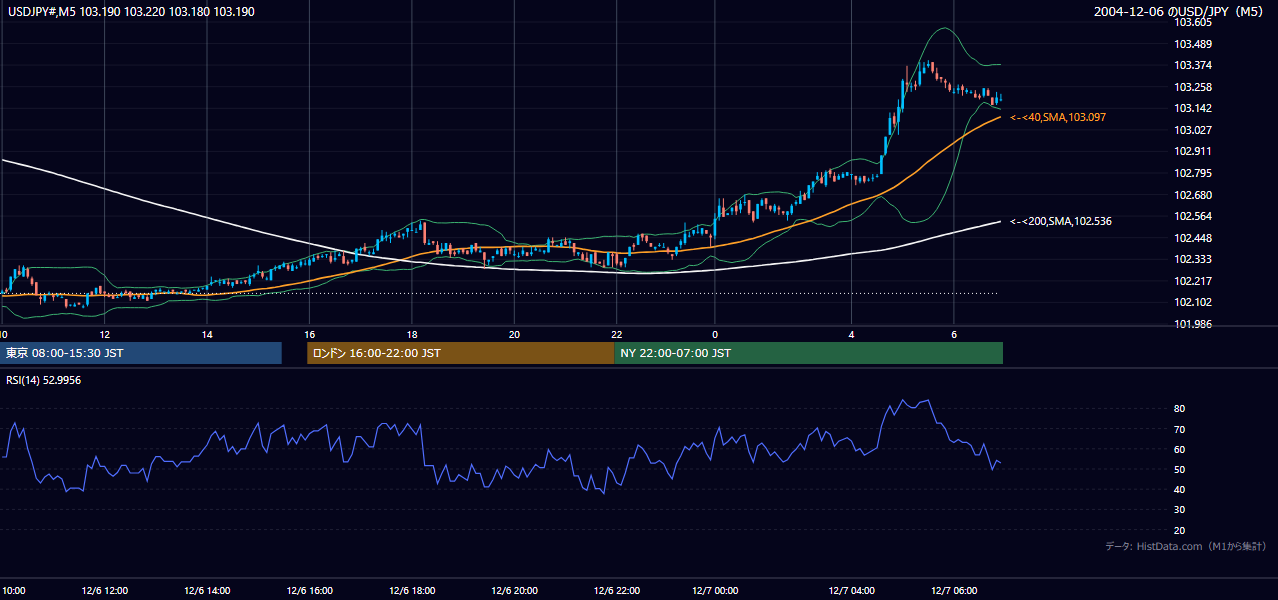Click the Tokyo session bar '東京 08:00-15:30 JST'
Screen dimensions: 1278x600
coord(141,353)
